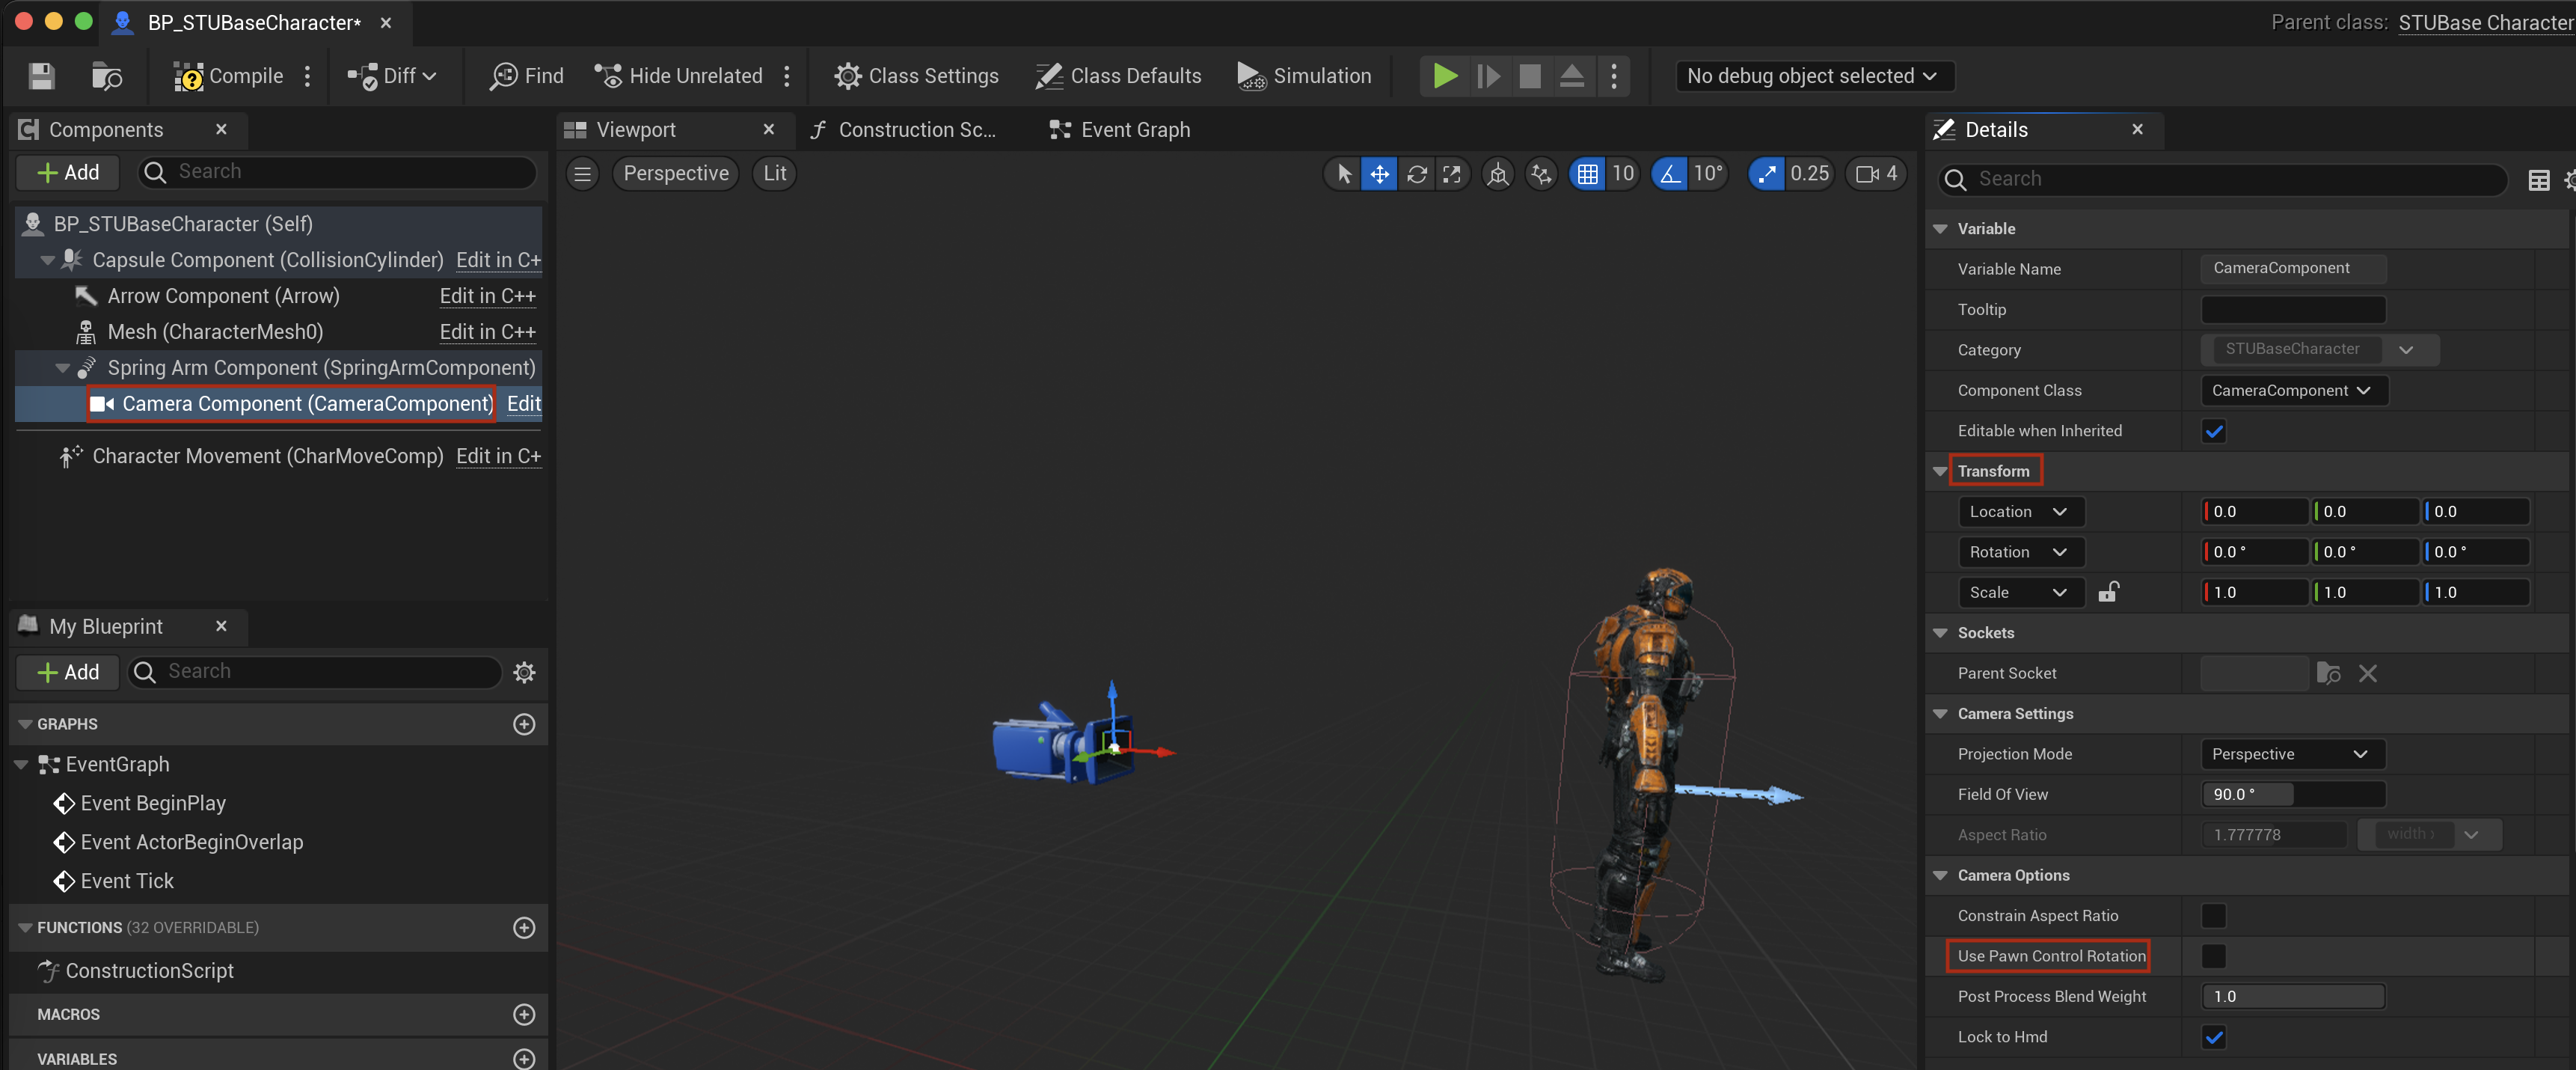Click the Field Of View slider
Screen dimensions: 2576x1070
pos(2293,794)
